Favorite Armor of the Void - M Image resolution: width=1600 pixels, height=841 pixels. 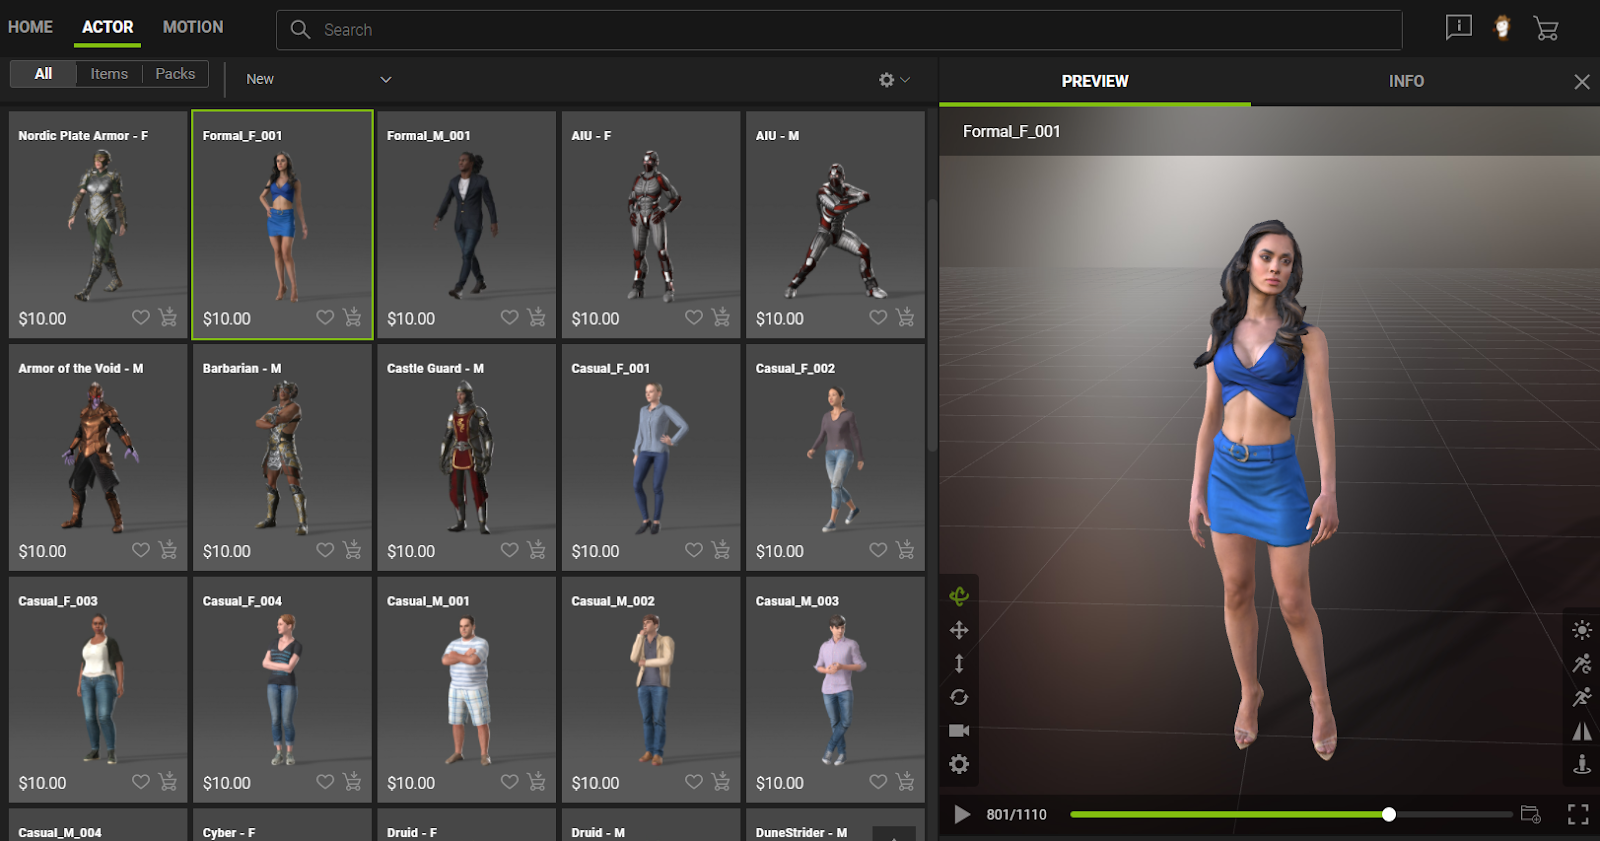tap(141, 549)
